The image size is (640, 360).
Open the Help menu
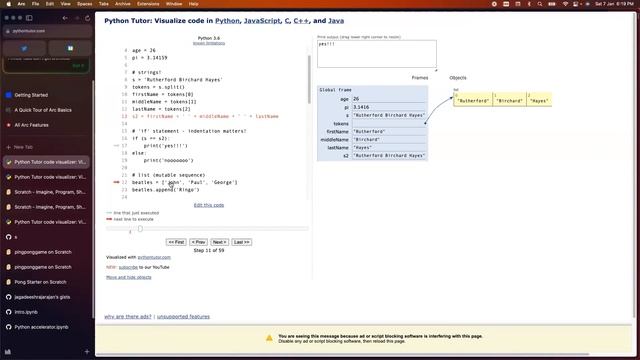[193, 4]
